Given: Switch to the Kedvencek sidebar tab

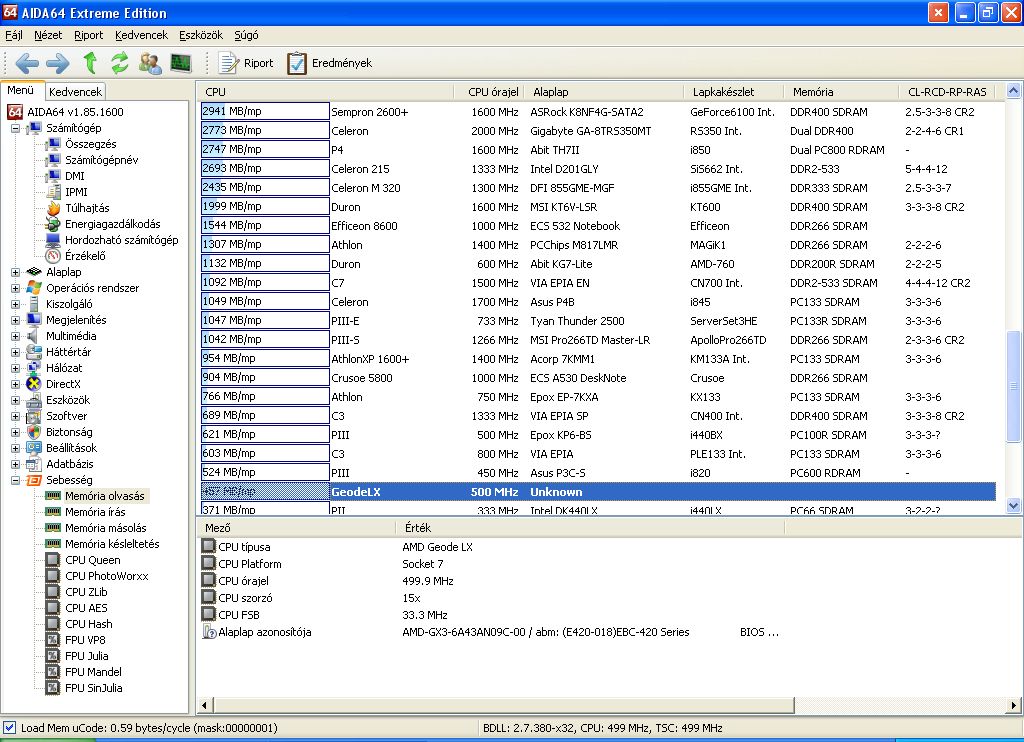Looking at the screenshot, I should 75,92.
